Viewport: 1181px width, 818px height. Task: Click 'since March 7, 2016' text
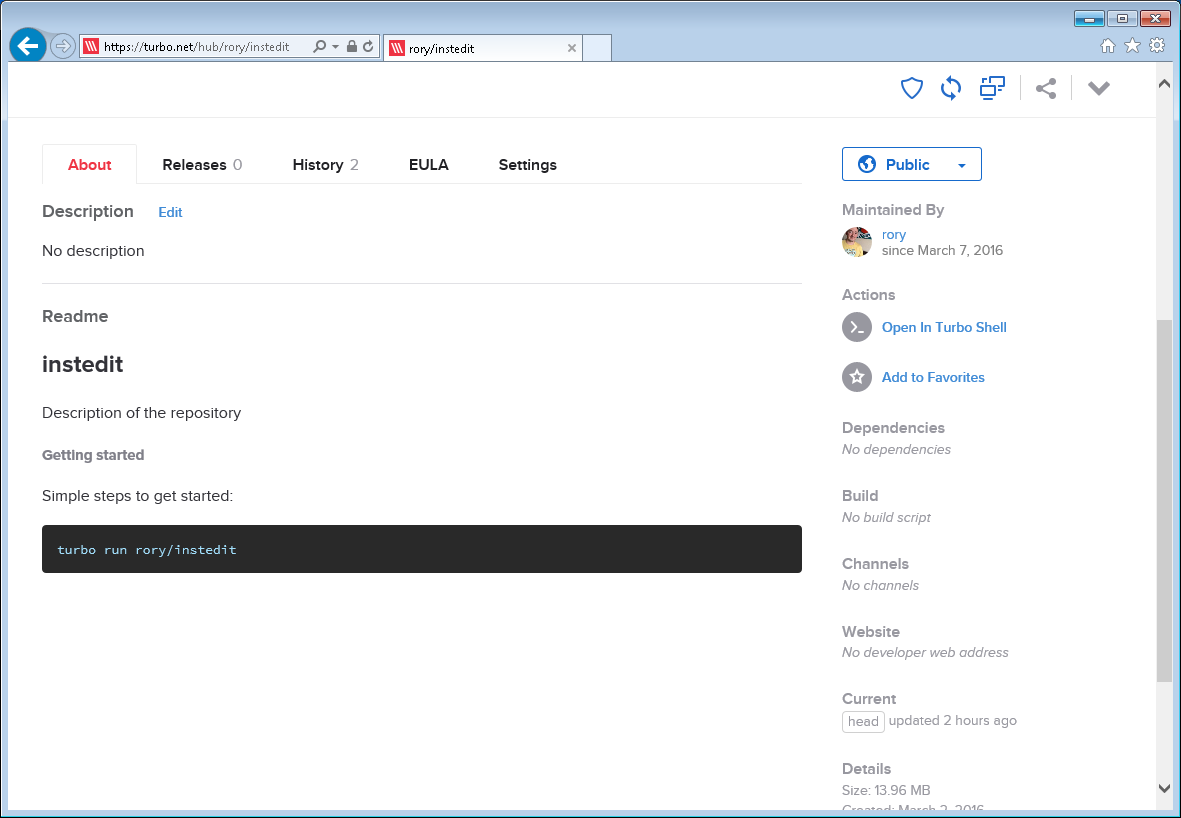tap(942, 251)
